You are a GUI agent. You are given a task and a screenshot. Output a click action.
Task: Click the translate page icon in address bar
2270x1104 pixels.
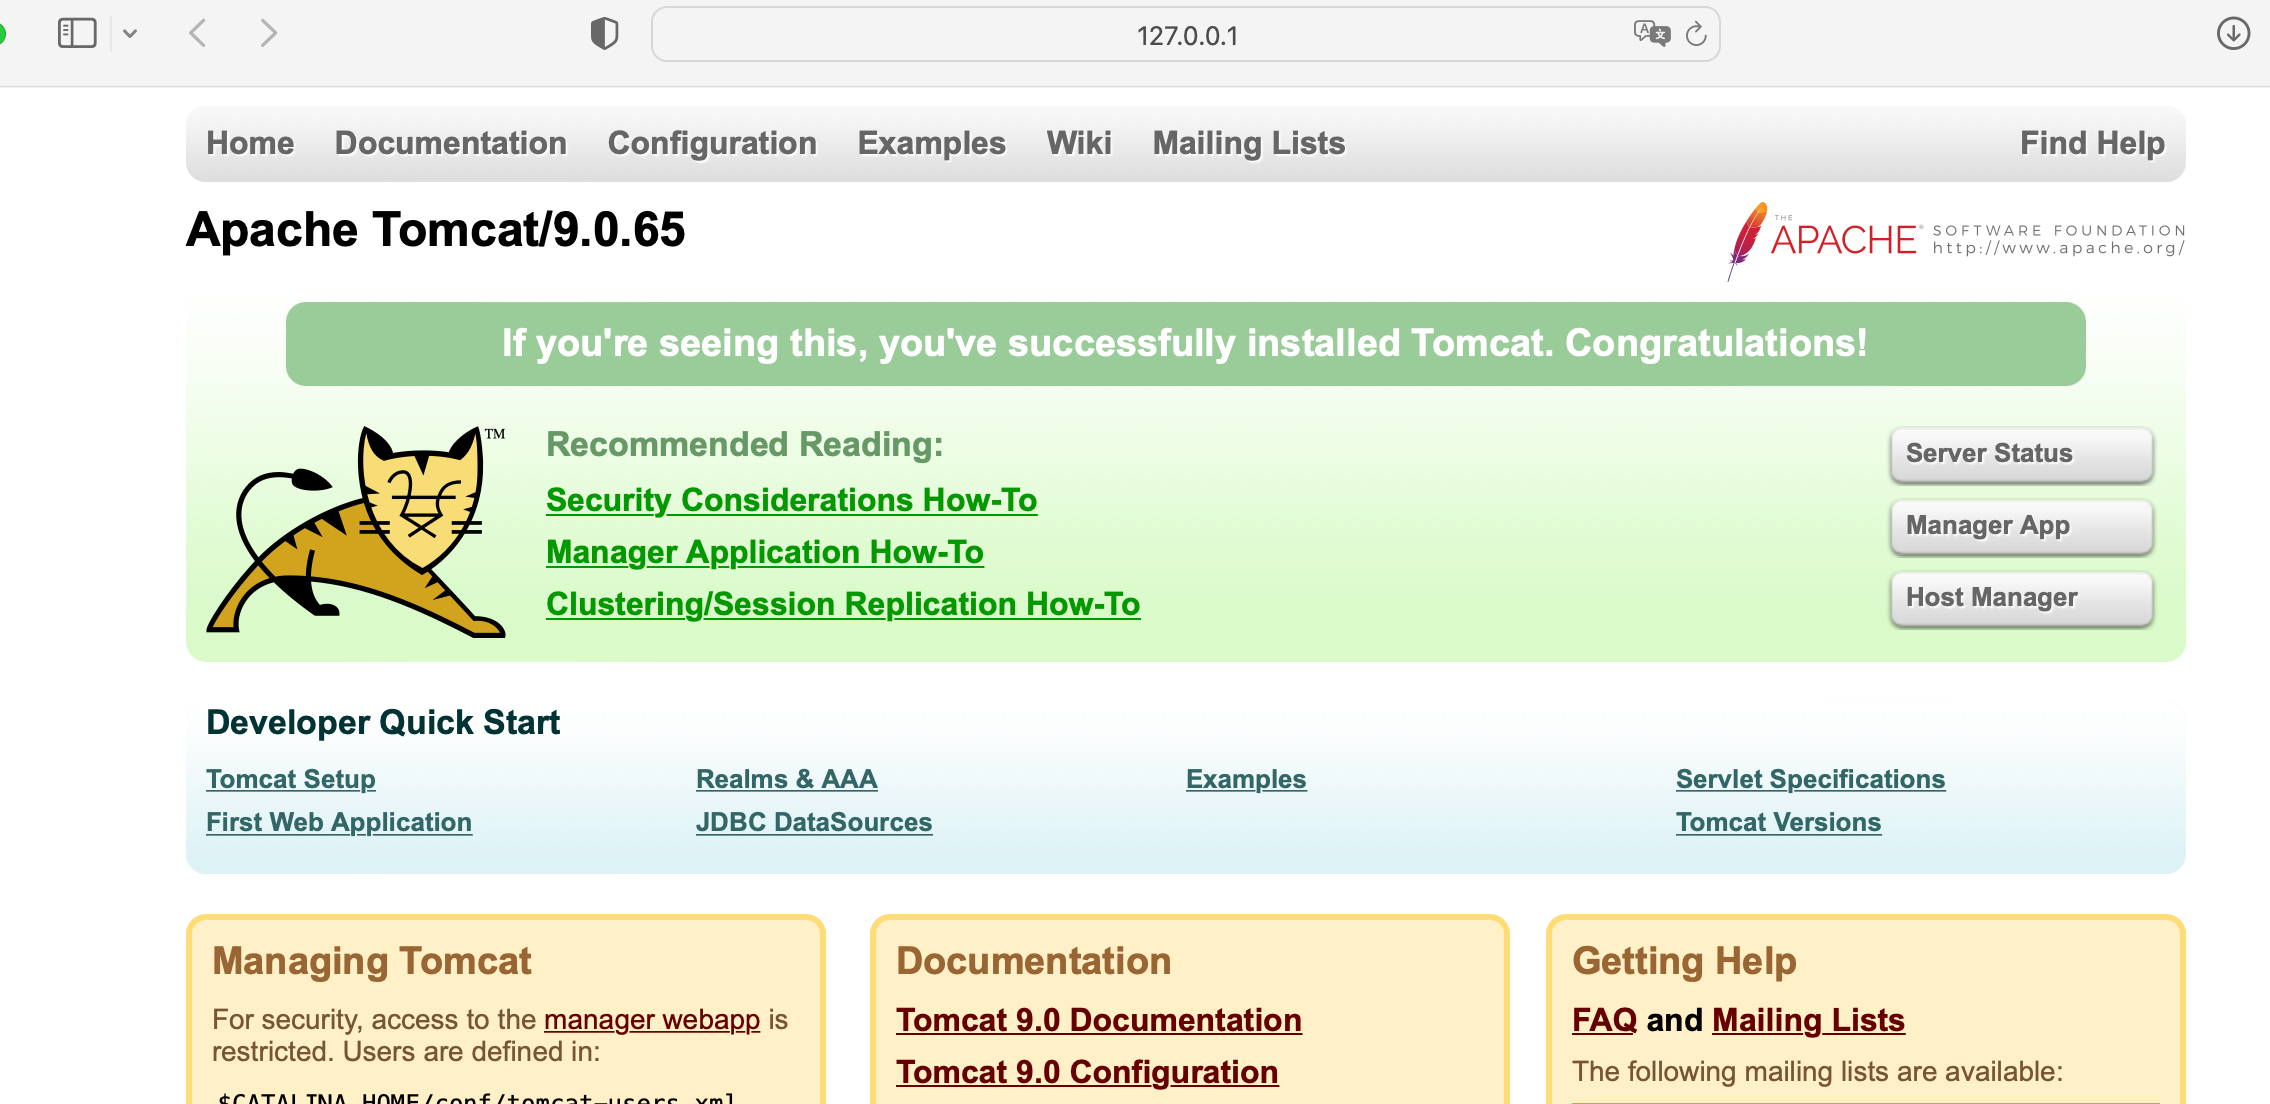1651,34
